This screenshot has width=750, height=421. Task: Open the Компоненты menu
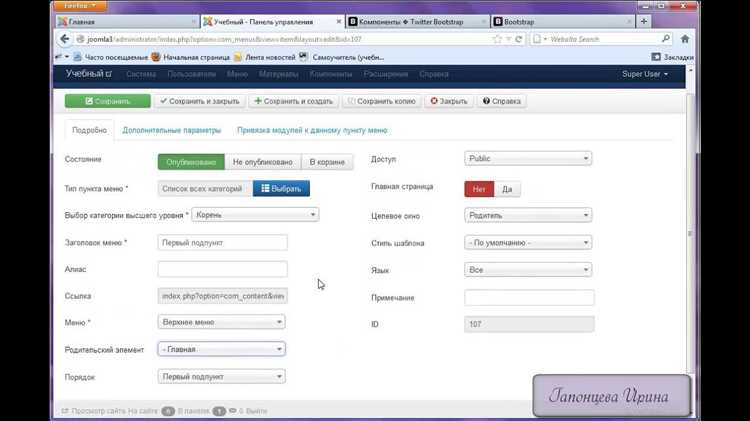point(331,74)
